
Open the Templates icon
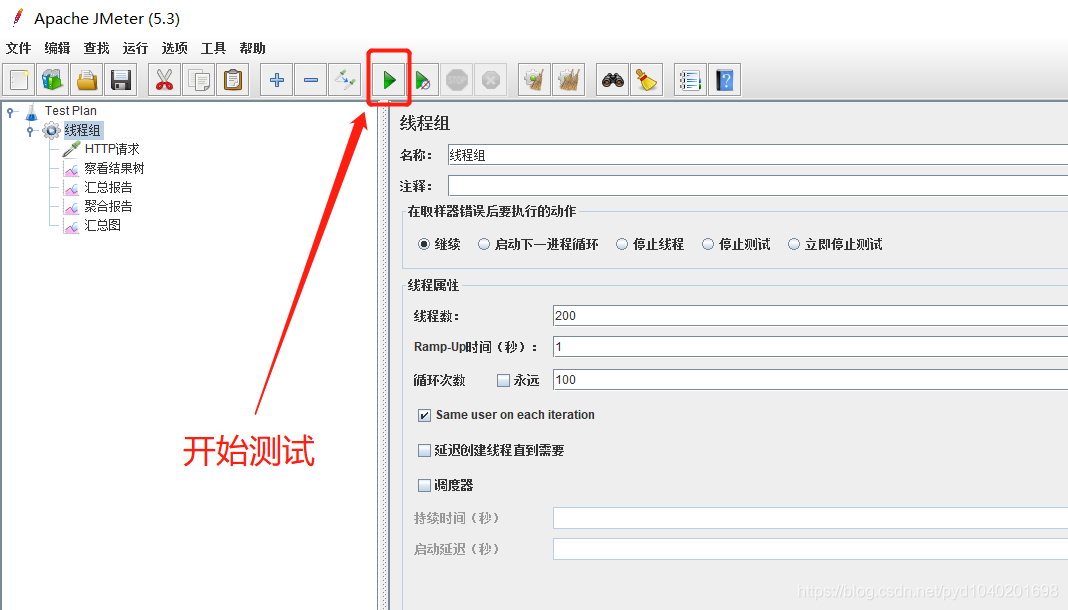[x=53, y=80]
